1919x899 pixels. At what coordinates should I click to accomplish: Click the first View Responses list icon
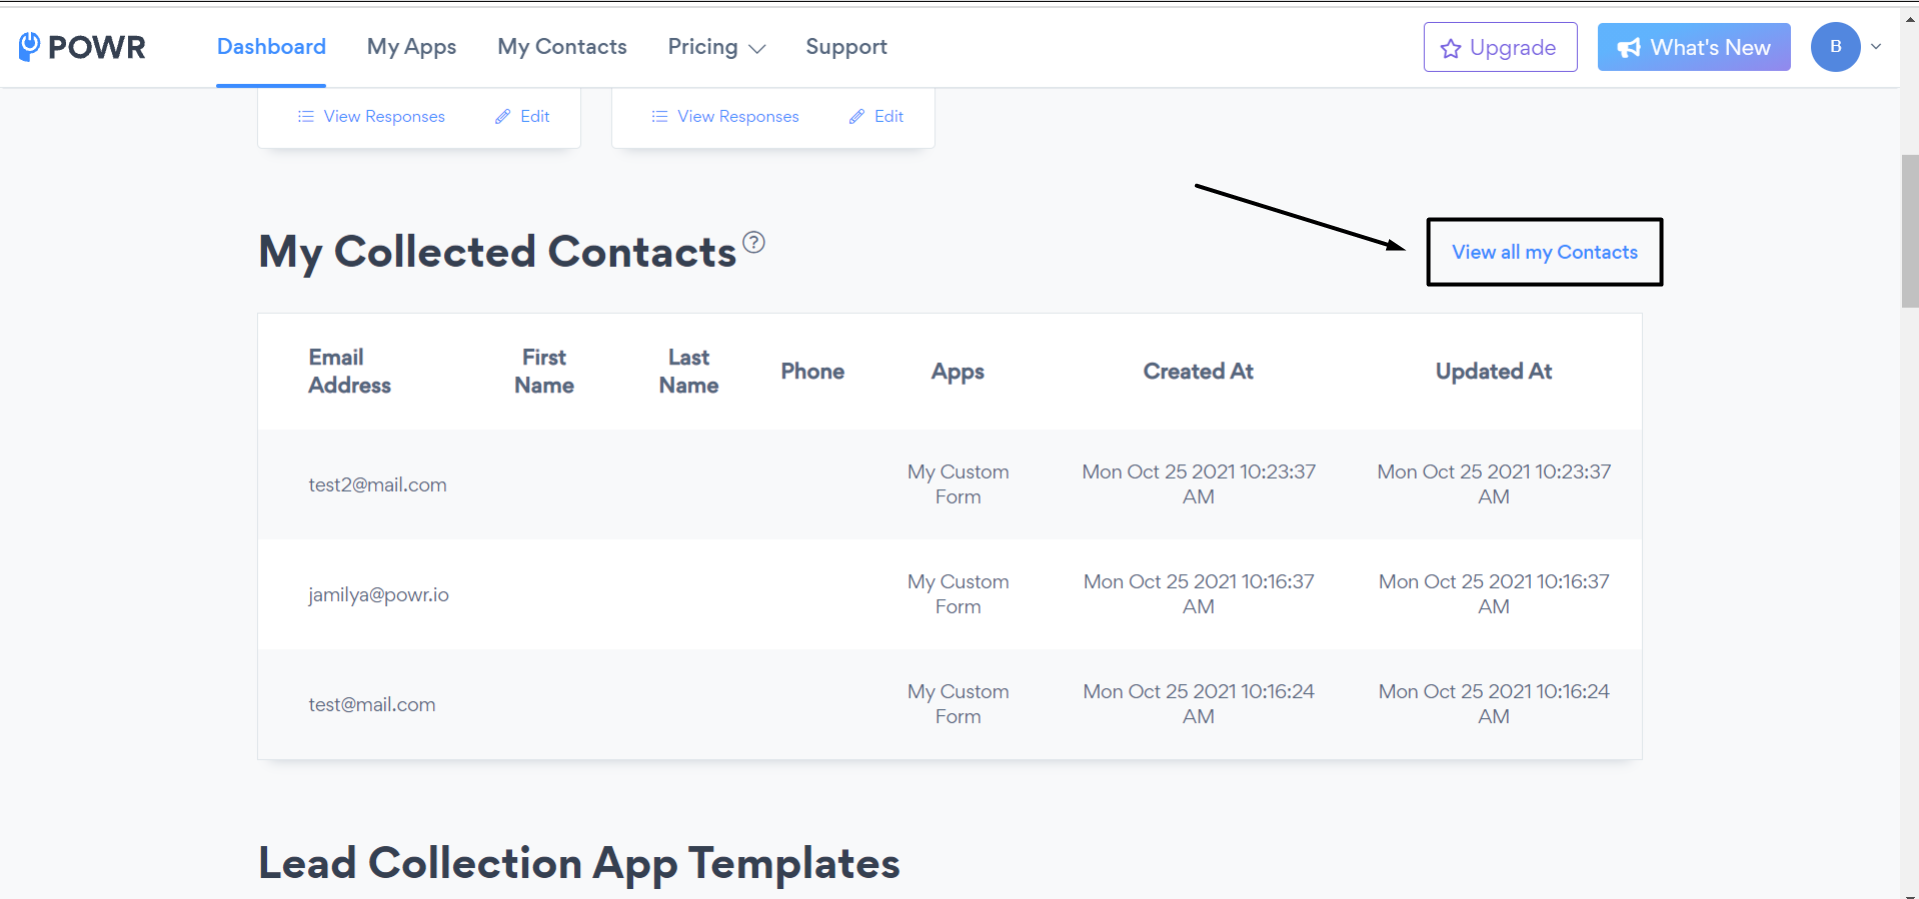coord(306,117)
